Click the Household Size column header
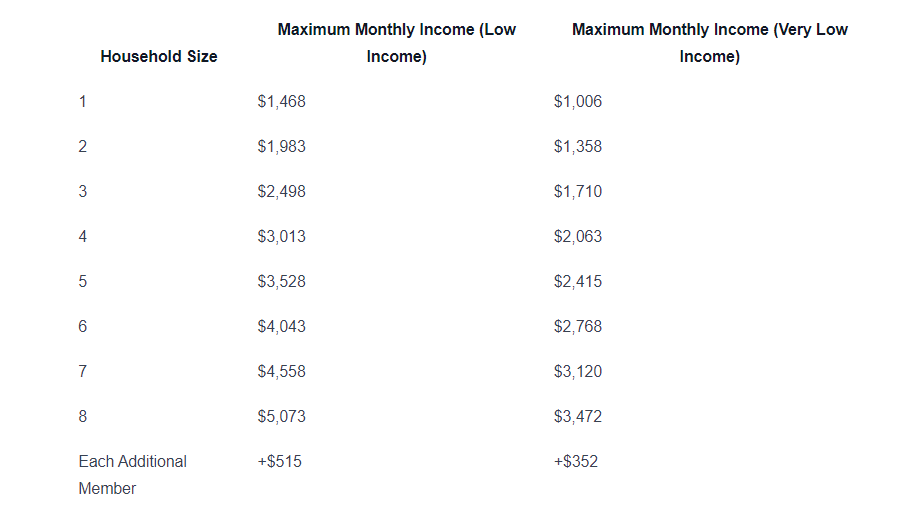The height and width of the screenshot is (512, 910). [x=158, y=56]
